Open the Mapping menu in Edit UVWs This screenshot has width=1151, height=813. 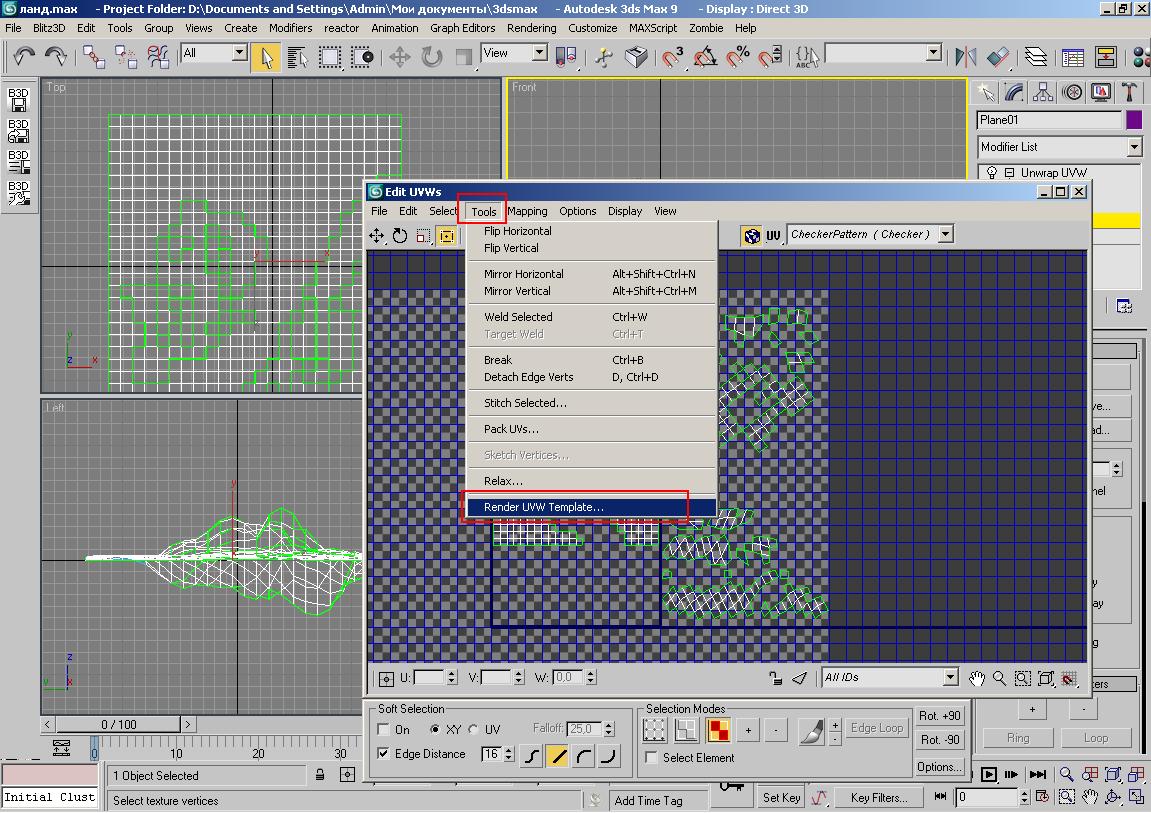527,211
